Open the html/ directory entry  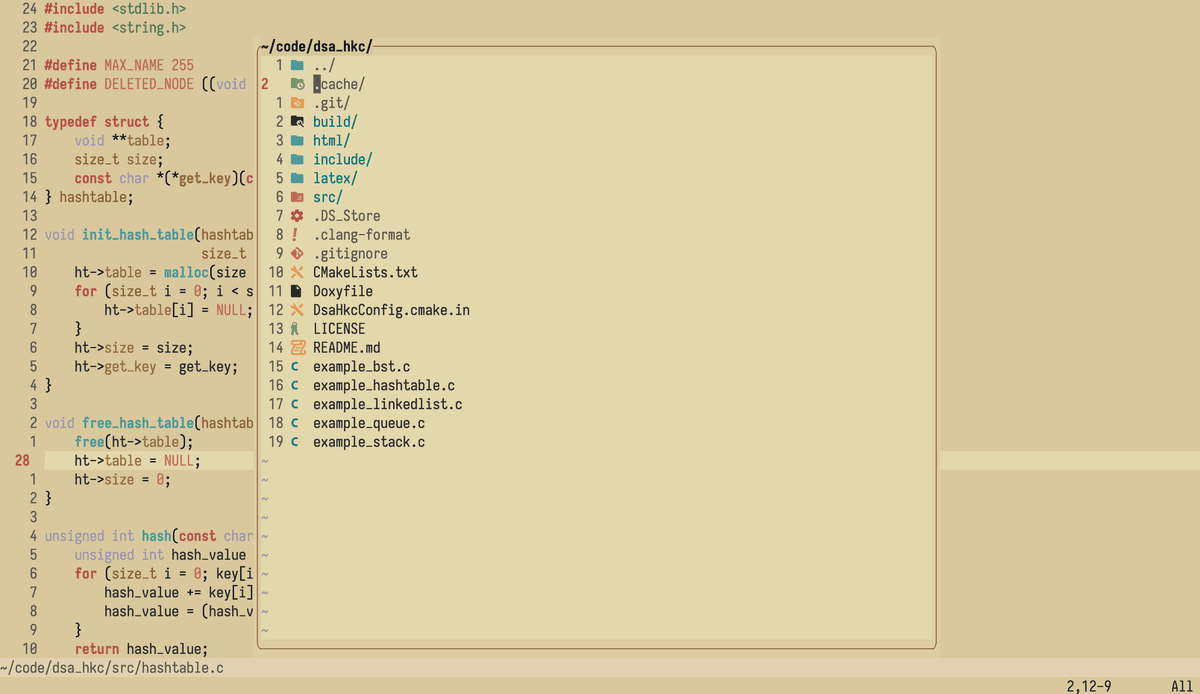tap(331, 141)
